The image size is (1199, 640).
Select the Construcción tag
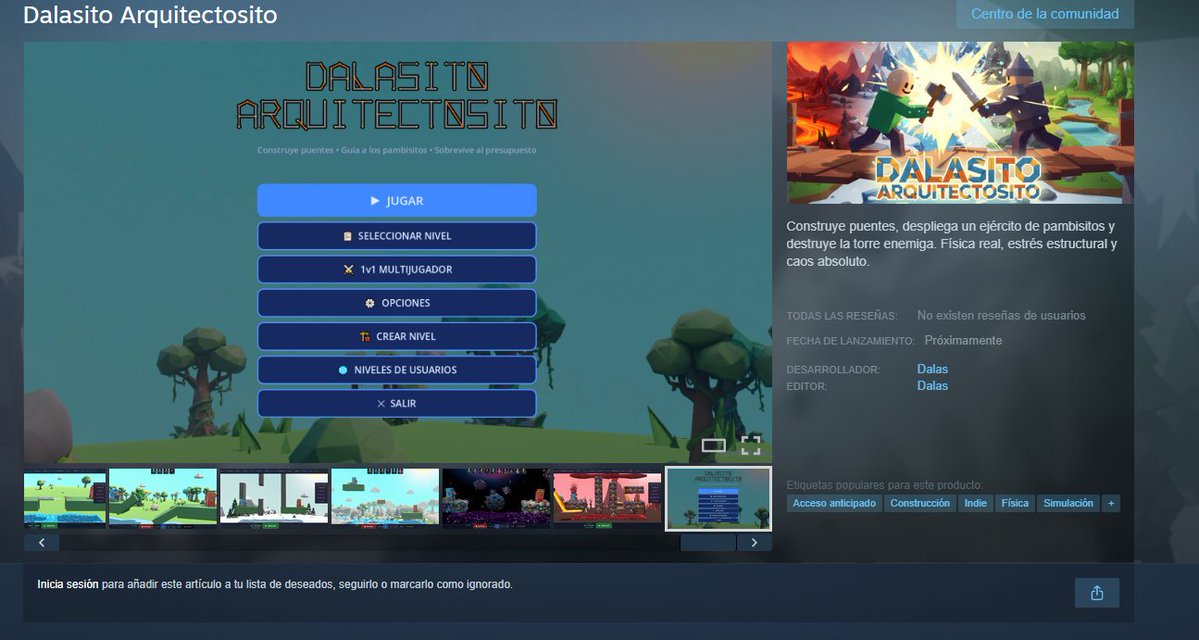(920, 503)
